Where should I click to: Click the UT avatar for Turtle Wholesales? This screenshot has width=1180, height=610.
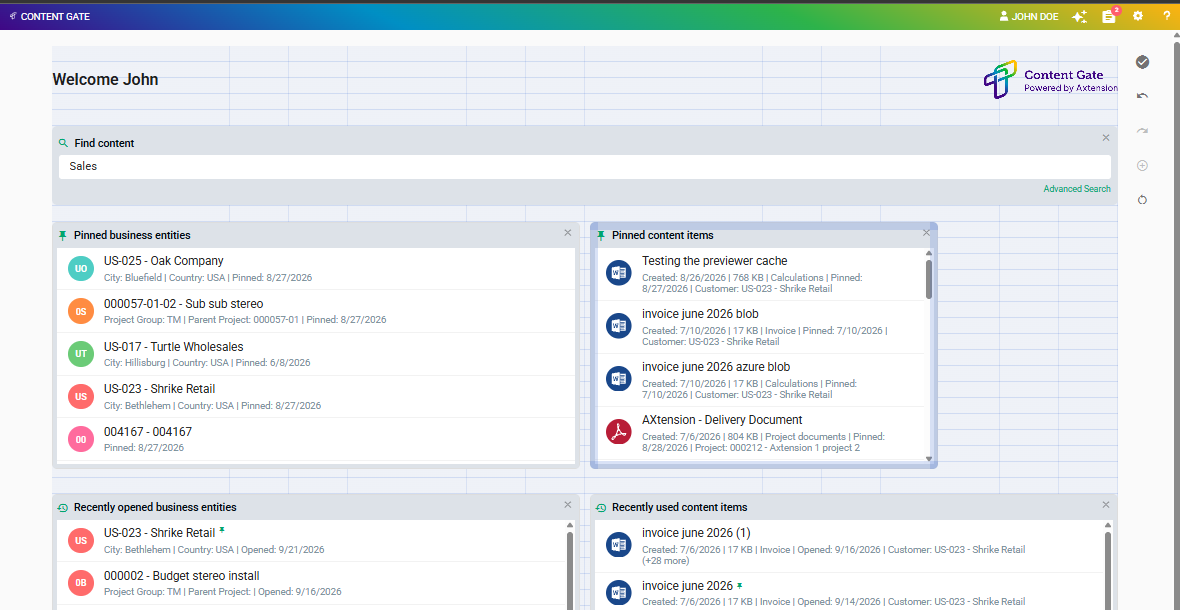[81, 354]
